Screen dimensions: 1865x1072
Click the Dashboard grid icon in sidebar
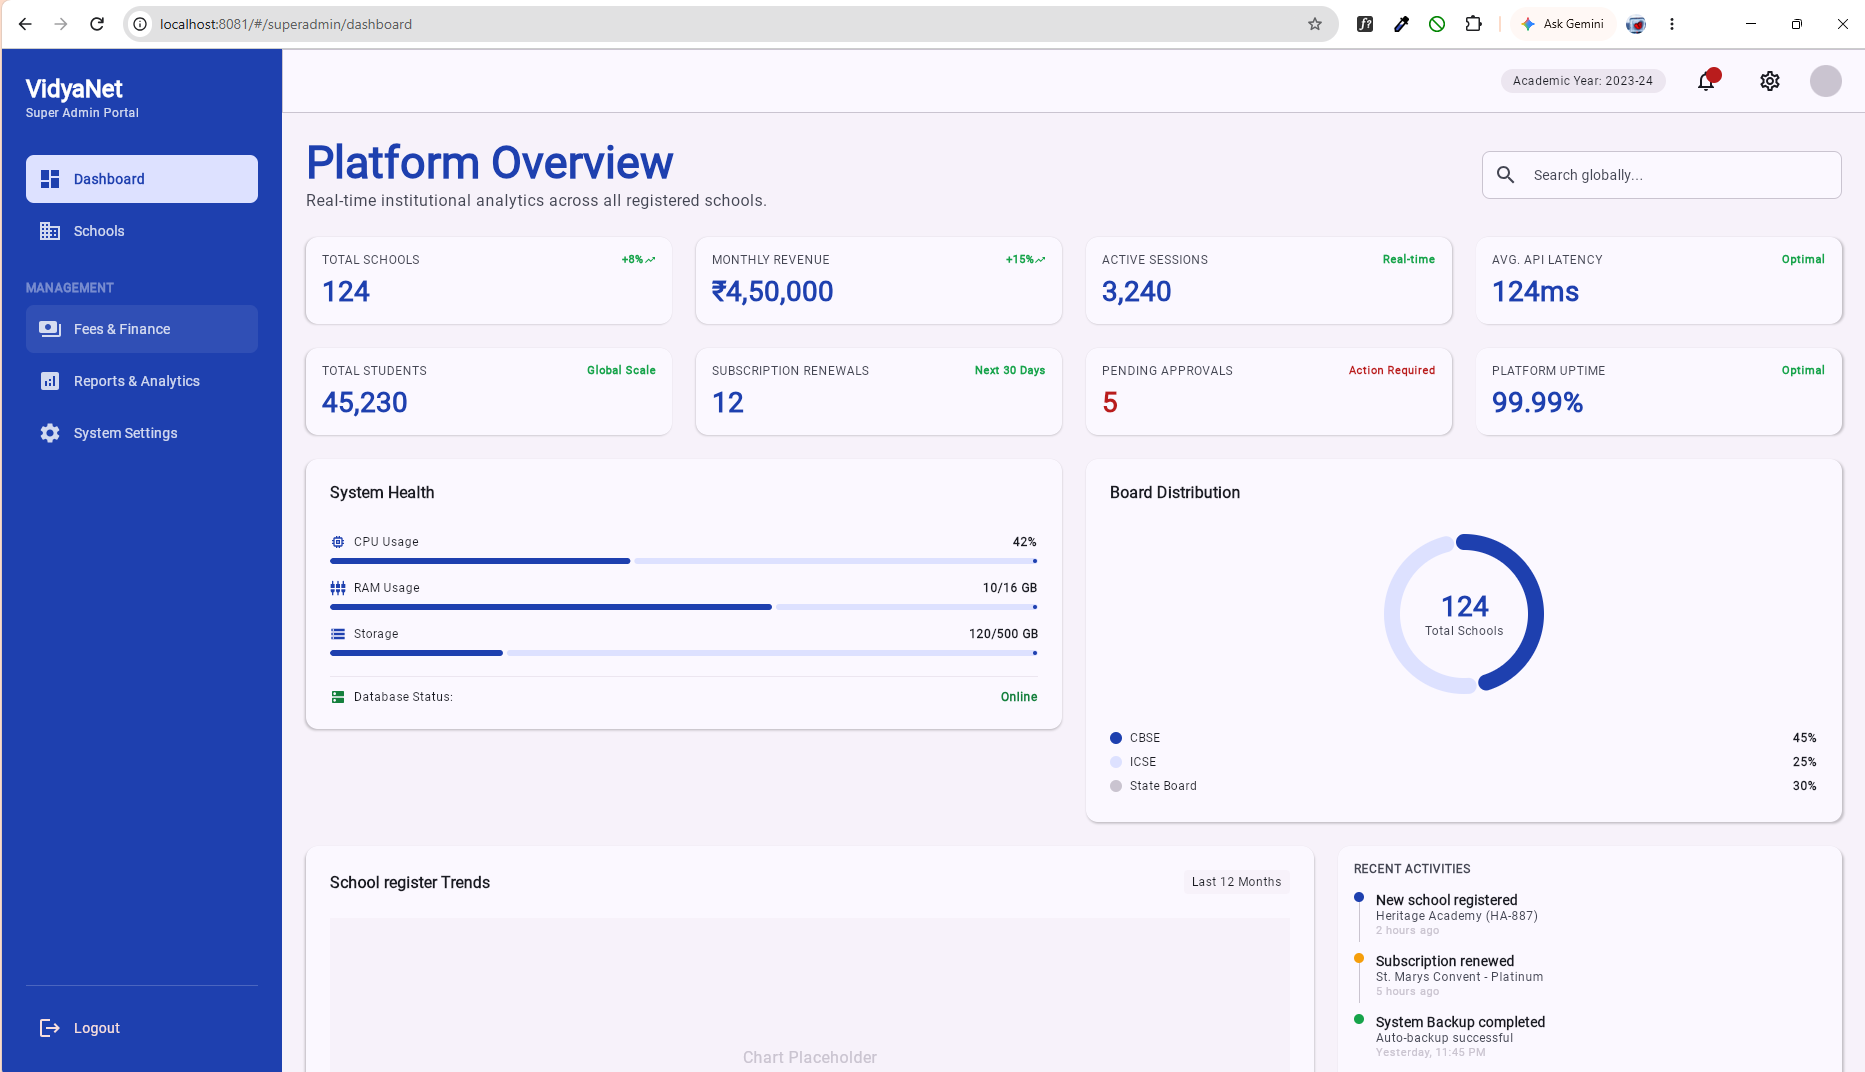50,179
